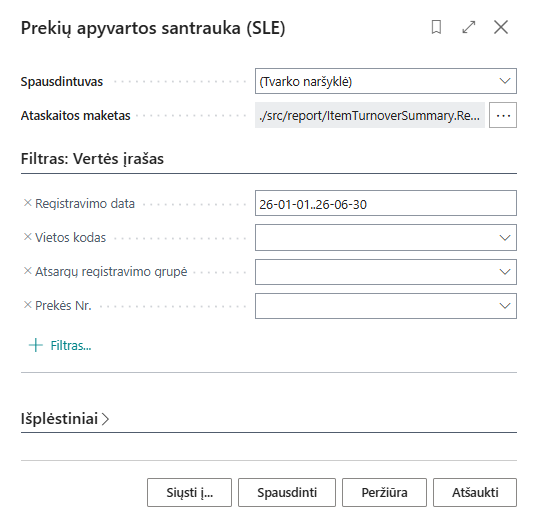Remove the Vietos kodas filter with its X
The image size is (538, 528).
click(x=27, y=237)
